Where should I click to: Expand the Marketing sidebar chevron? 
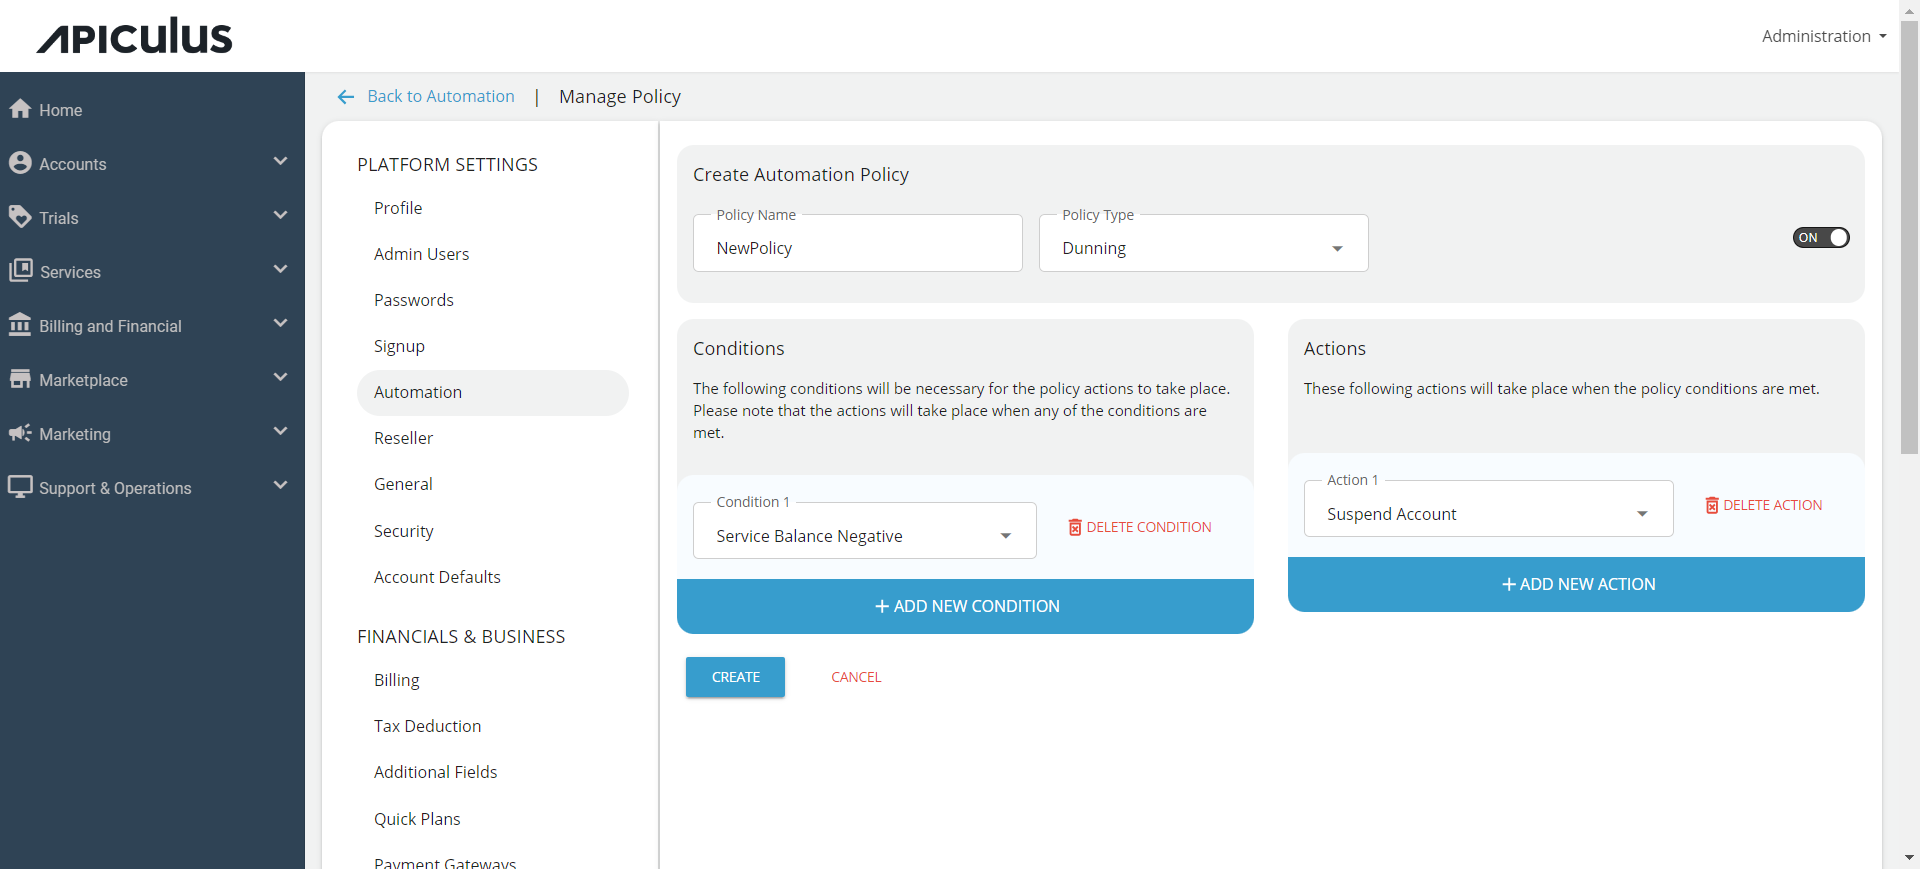click(x=280, y=431)
